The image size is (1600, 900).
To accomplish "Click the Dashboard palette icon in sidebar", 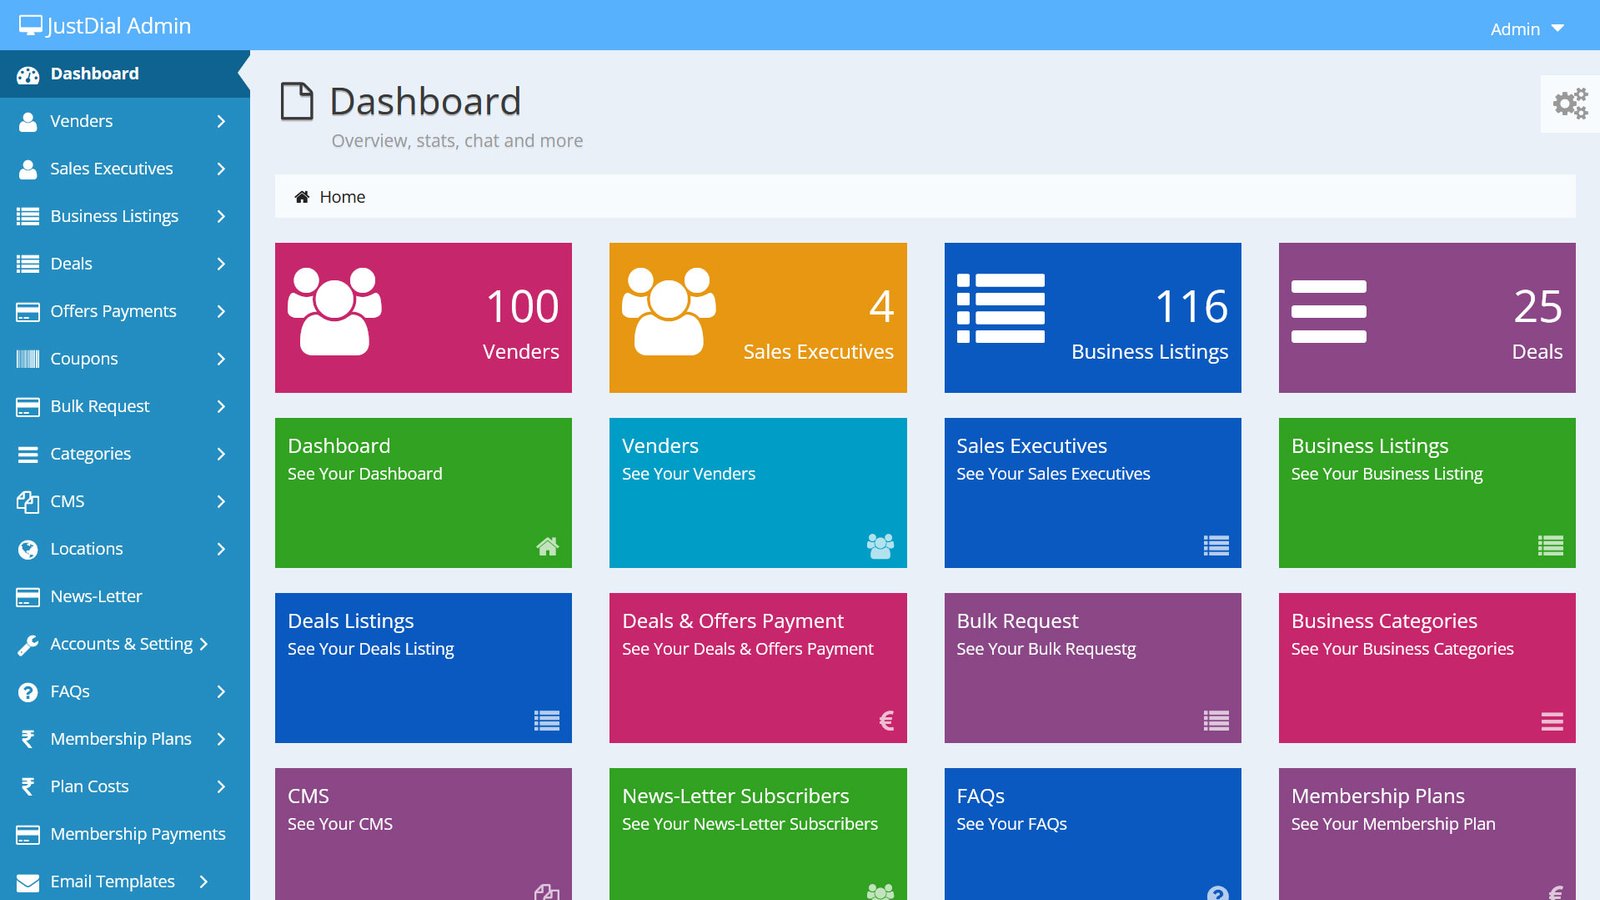I will 28,74.
